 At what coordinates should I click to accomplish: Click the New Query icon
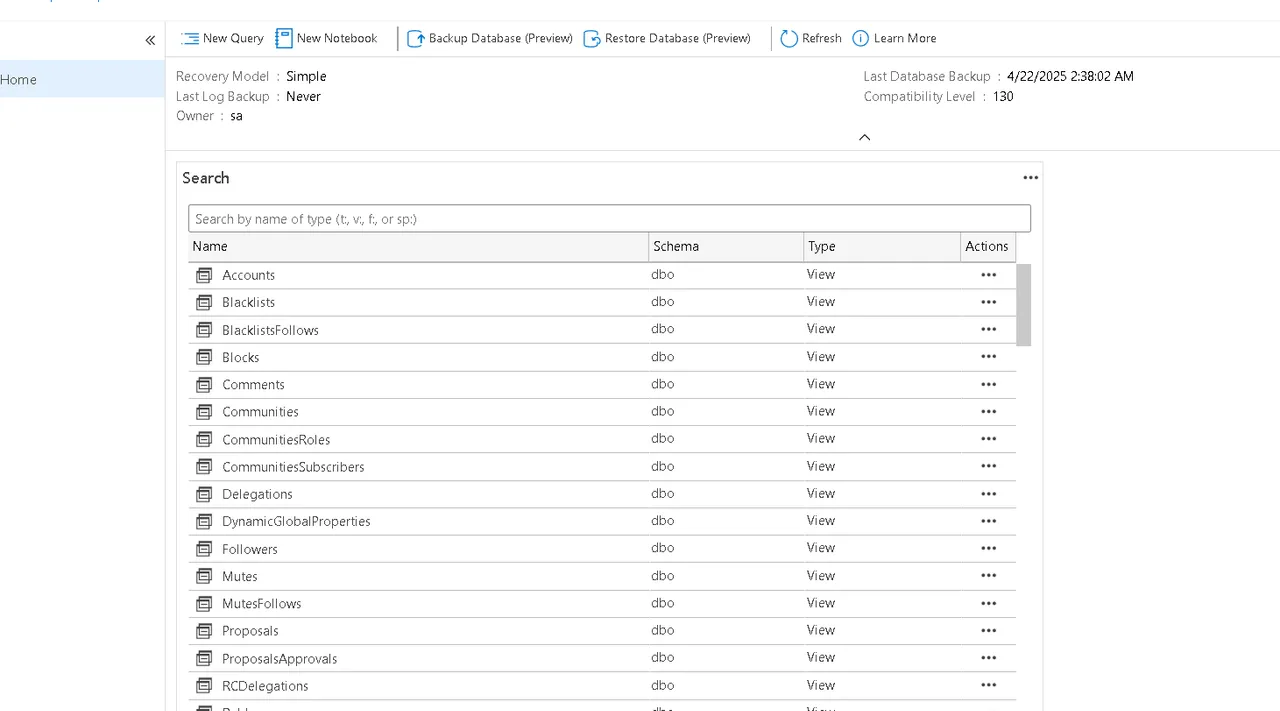(190, 38)
